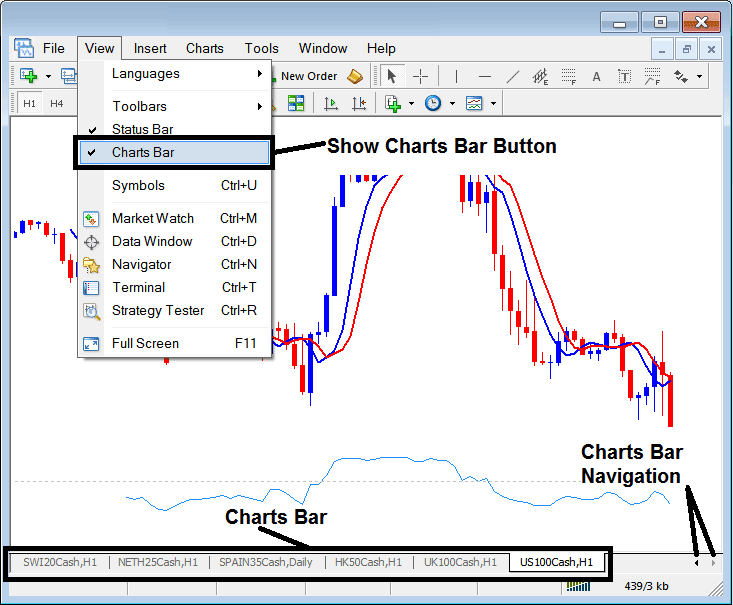
Task: Click the Equidistant channel tool
Action: [x=541, y=76]
